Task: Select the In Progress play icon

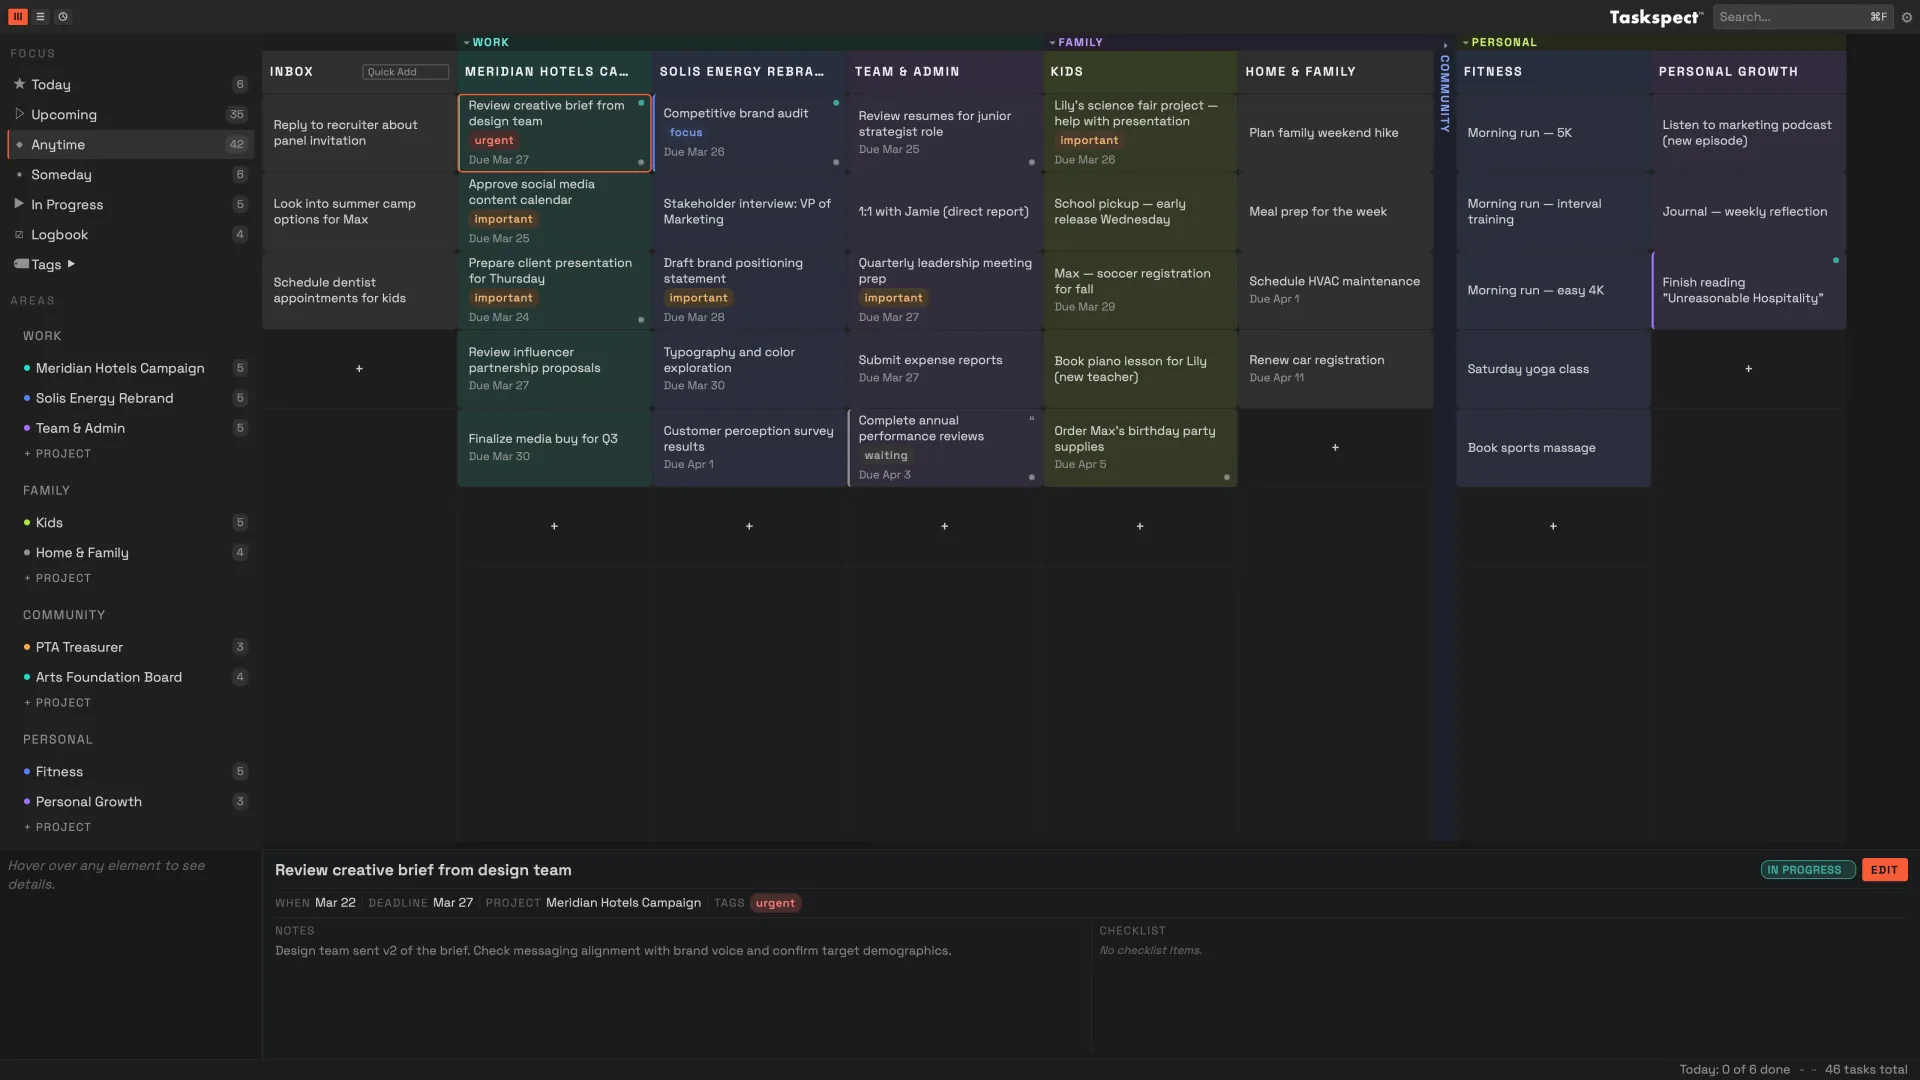Action: 18,204
